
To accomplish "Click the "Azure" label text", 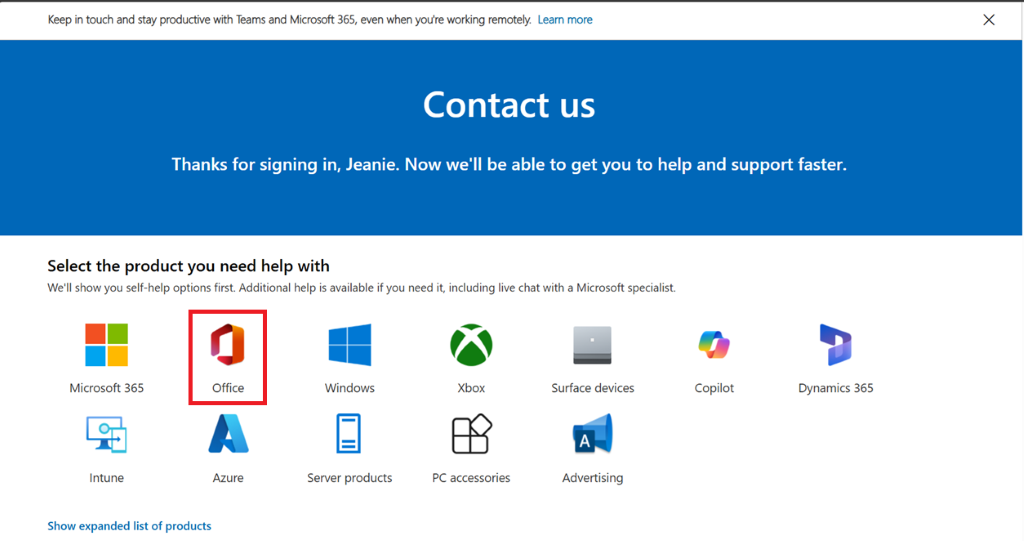I will click(228, 478).
